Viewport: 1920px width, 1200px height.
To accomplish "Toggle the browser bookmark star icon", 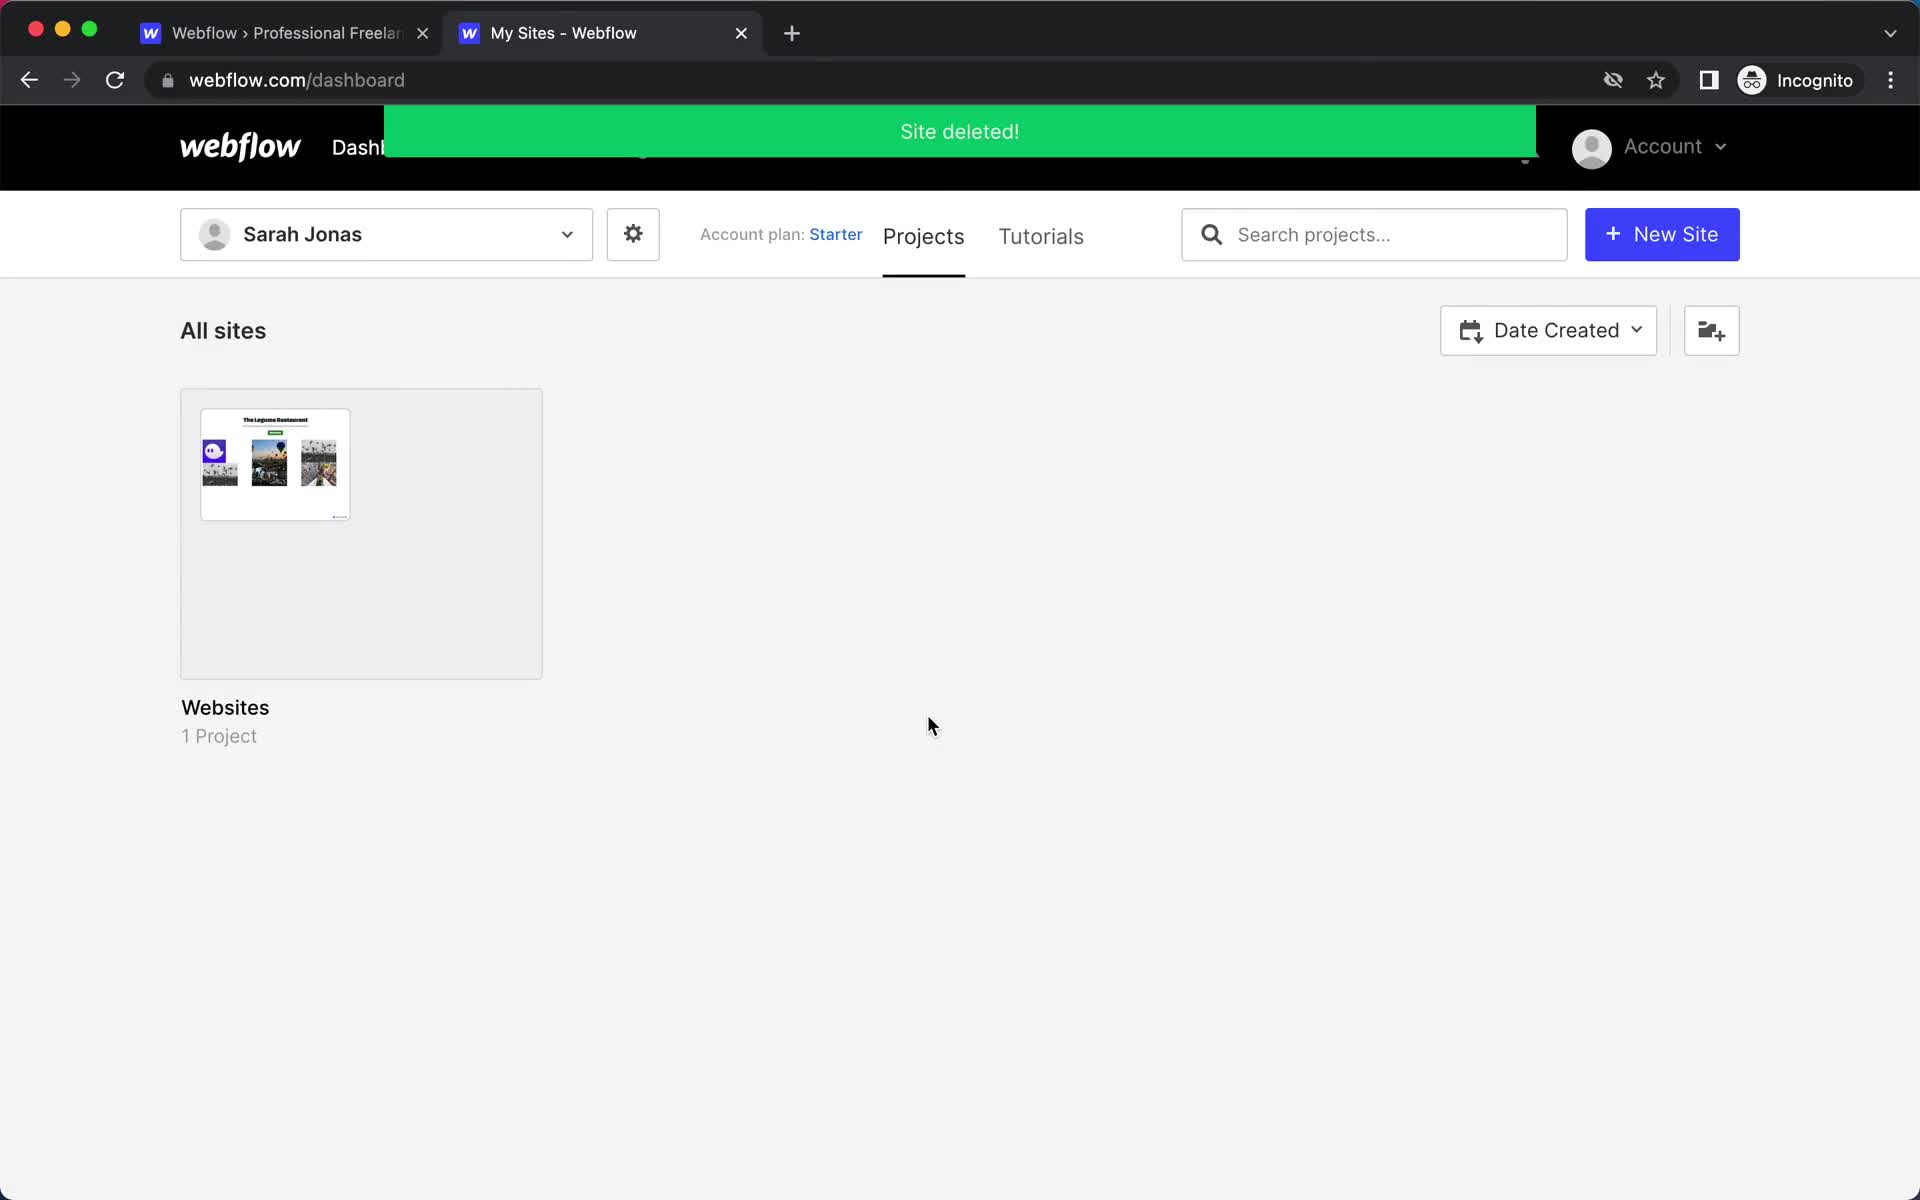I will click(1656, 80).
